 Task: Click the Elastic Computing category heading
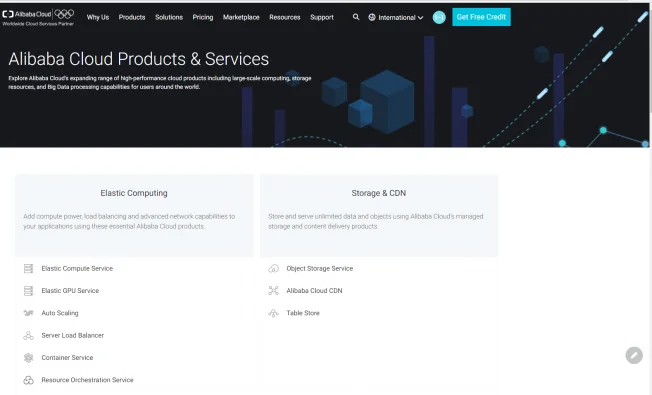click(134, 193)
